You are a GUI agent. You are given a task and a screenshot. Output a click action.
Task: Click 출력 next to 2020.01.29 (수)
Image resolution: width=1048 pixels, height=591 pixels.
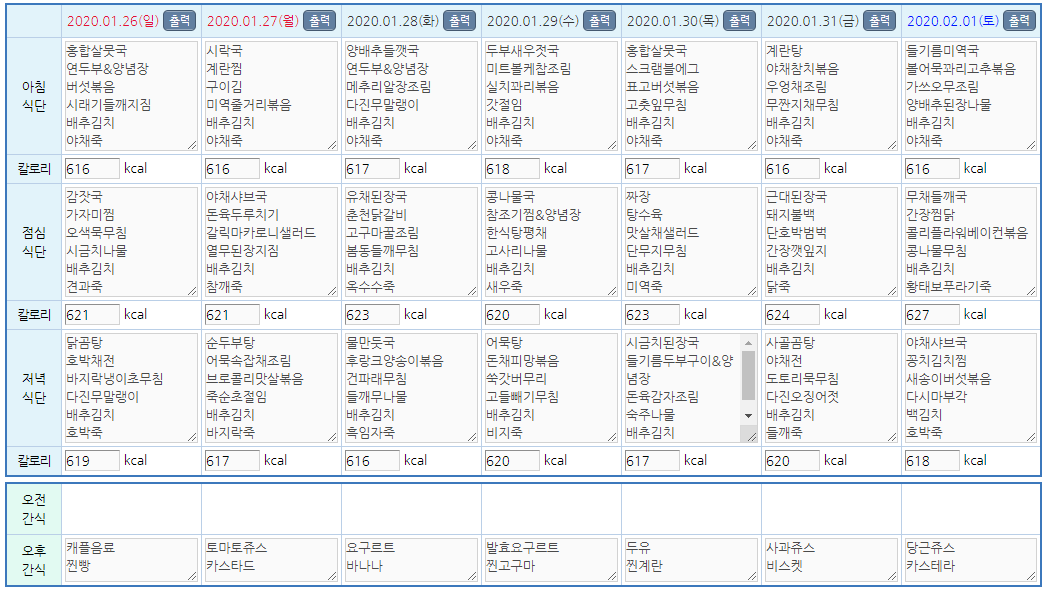coord(599,21)
